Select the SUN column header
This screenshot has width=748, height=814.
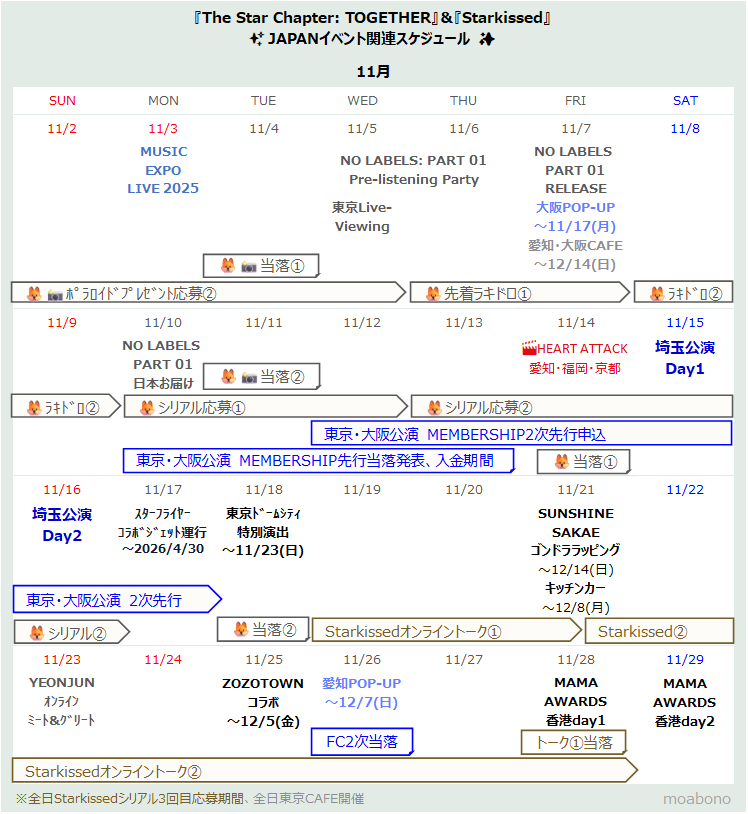[62, 100]
